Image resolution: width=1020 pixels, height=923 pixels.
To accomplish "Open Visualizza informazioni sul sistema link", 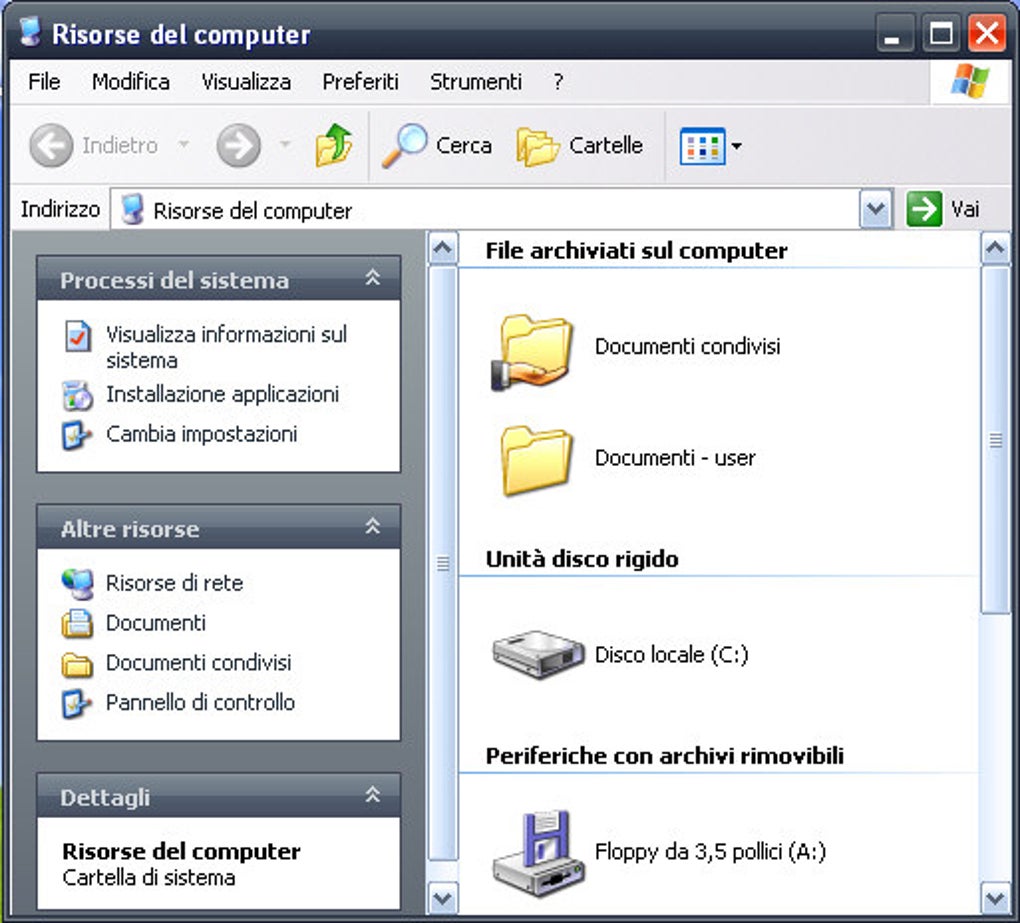I will pyautogui.click(x=226, y=347).
